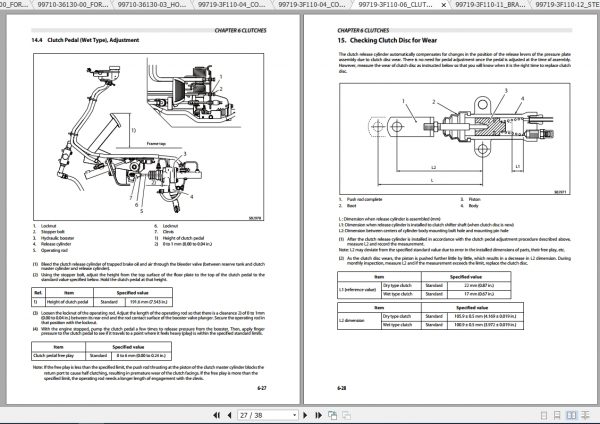Click the "Wet type clutch" cell in L2 table

click(401, 325)
